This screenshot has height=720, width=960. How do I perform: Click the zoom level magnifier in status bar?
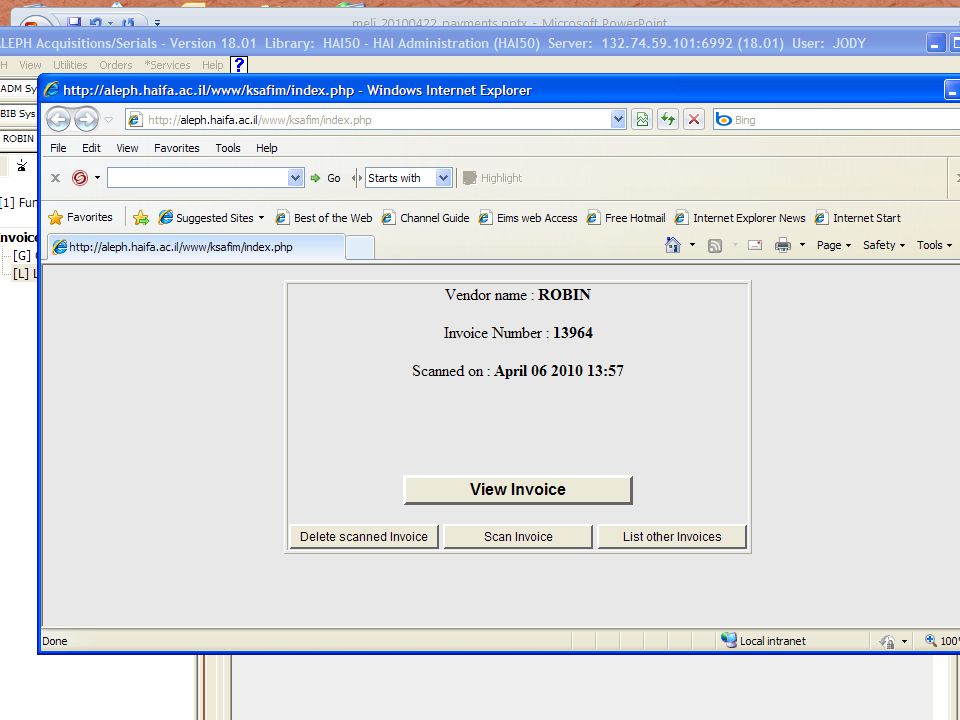click(x=931, y=640)
